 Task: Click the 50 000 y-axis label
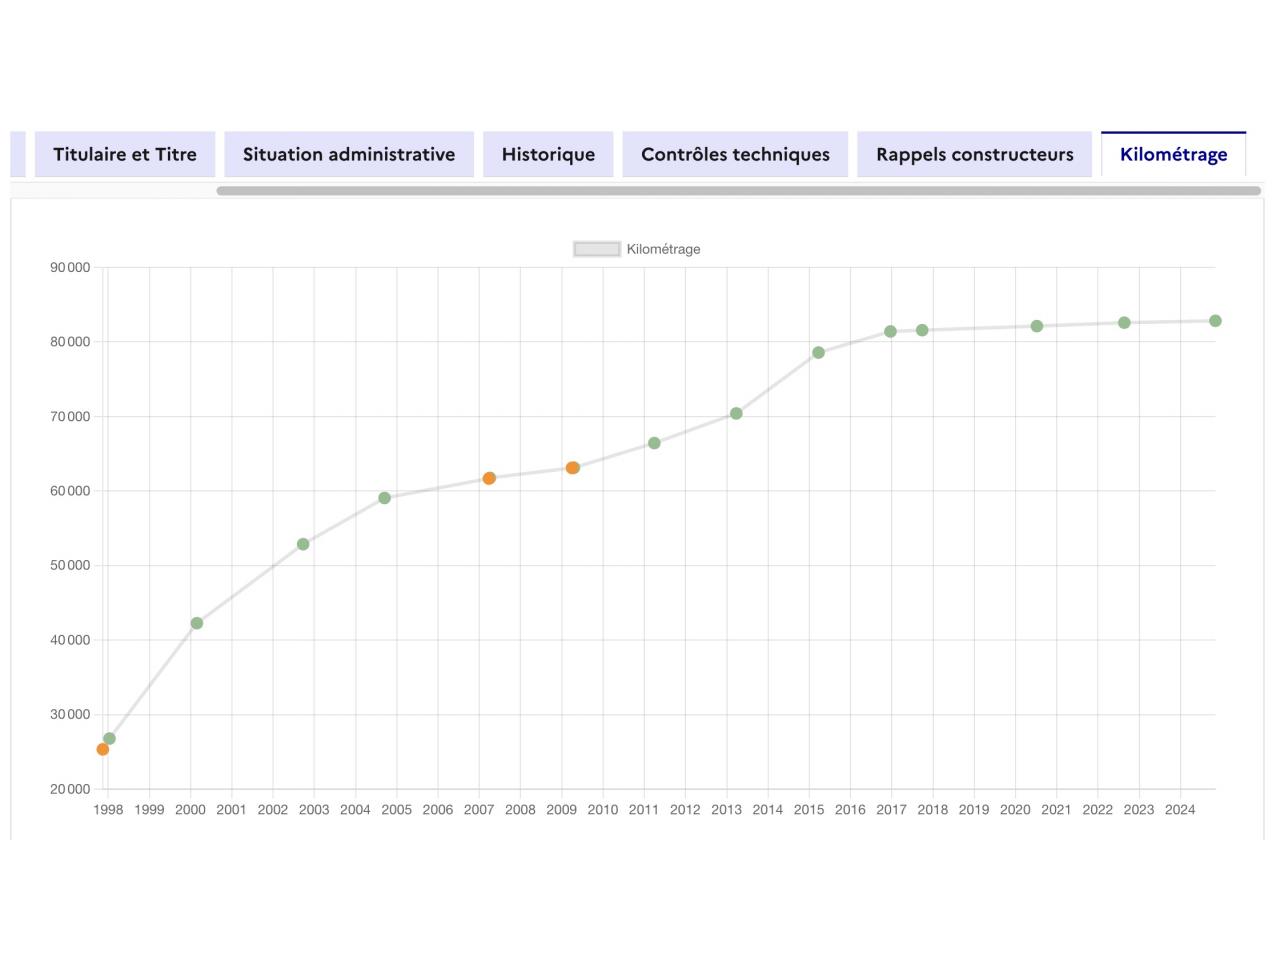click(x=70, y=565)
